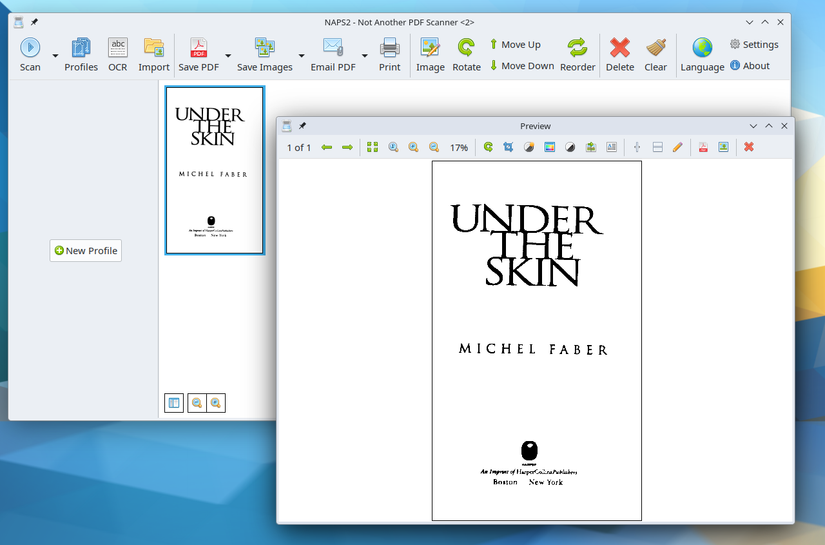Fit page to window in Preview
The width and height of the screenshot is (825, 545).
tap(373, 147)
